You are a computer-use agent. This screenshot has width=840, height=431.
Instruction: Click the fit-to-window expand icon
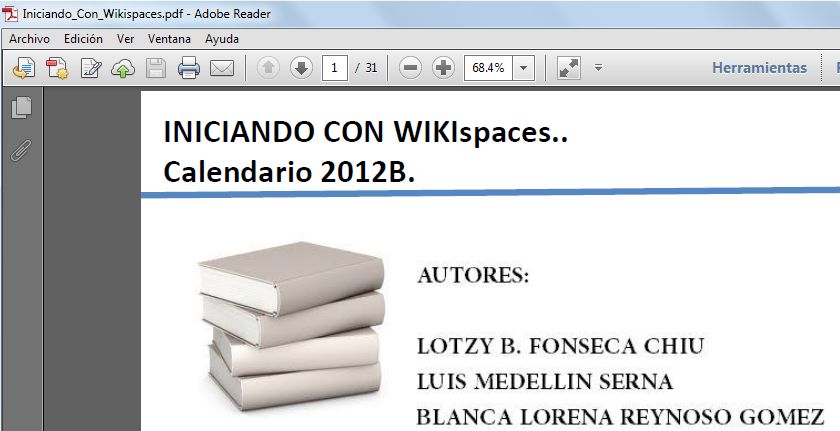(x=568, y=68)
